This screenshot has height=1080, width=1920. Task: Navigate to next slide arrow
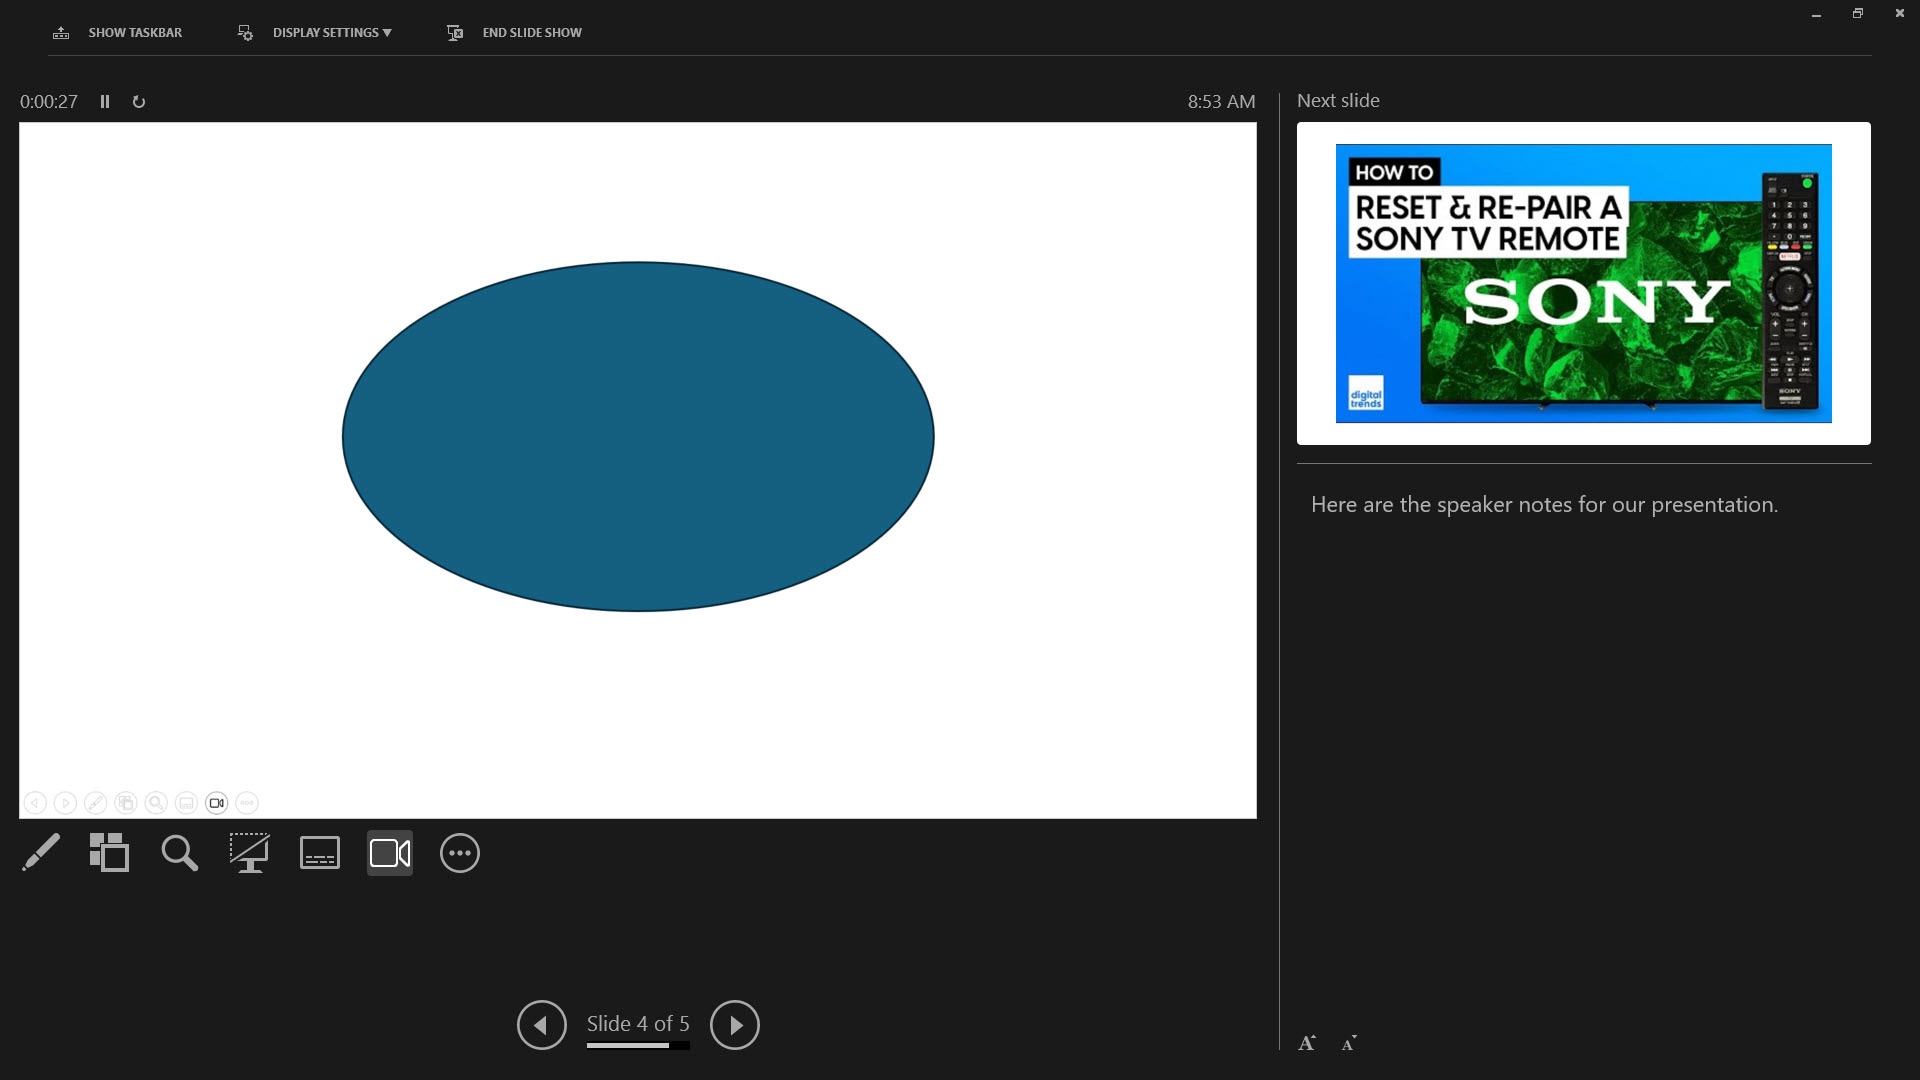point(735,1025)
